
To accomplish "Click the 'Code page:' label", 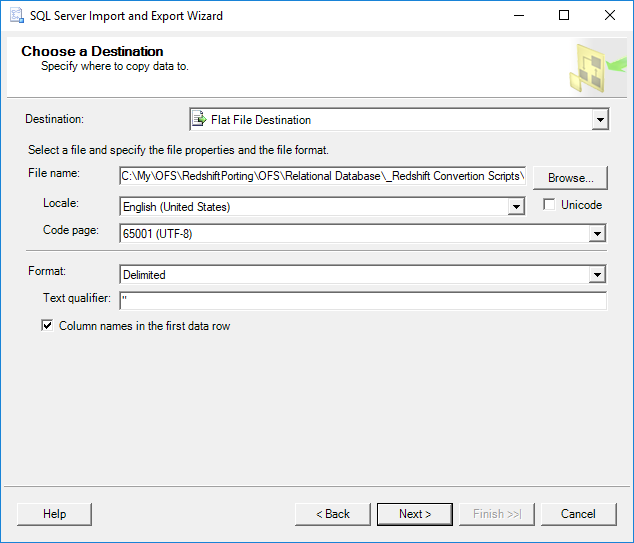I will (x=71, y=230).
